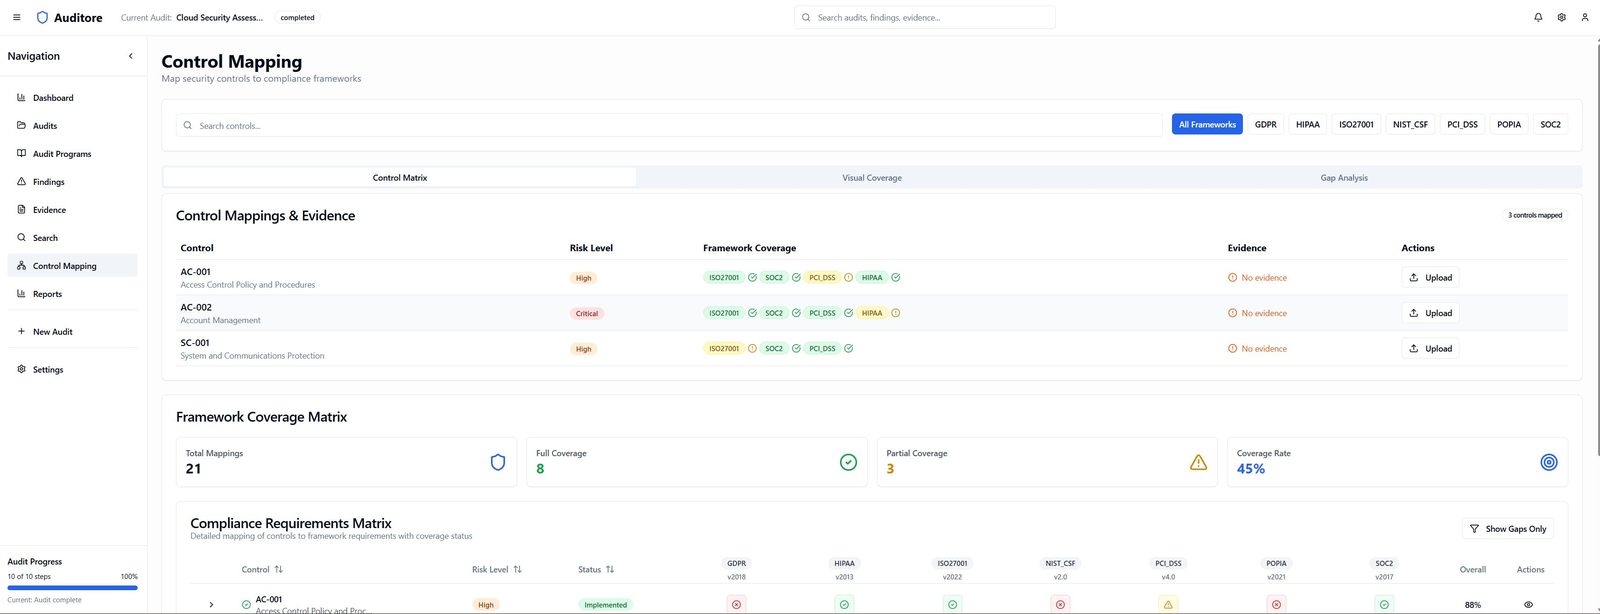The image size is (1600, 614).
Task: Open Audits in the sidebar
Action: point(72,126)
